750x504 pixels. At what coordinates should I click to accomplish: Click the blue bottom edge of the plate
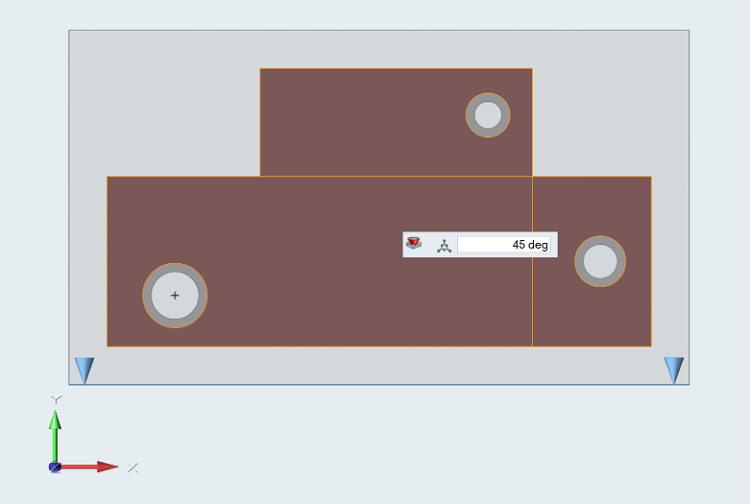pyautogui.click(x=379, y=384)
